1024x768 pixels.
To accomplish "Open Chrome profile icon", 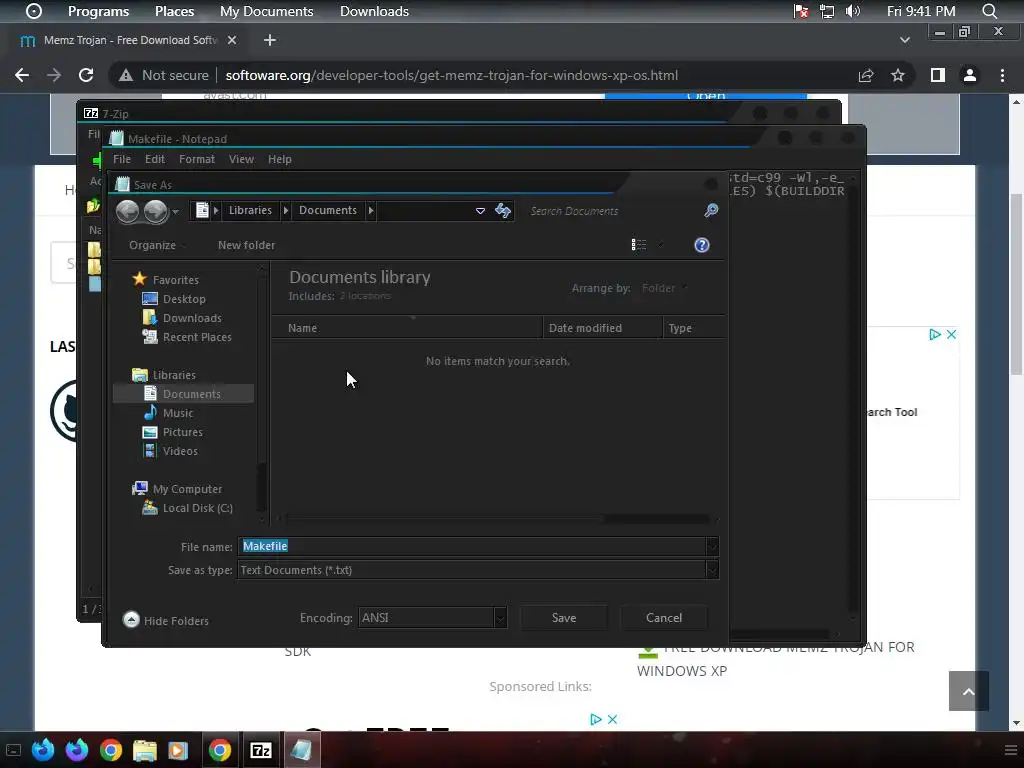I will (970, 75).
